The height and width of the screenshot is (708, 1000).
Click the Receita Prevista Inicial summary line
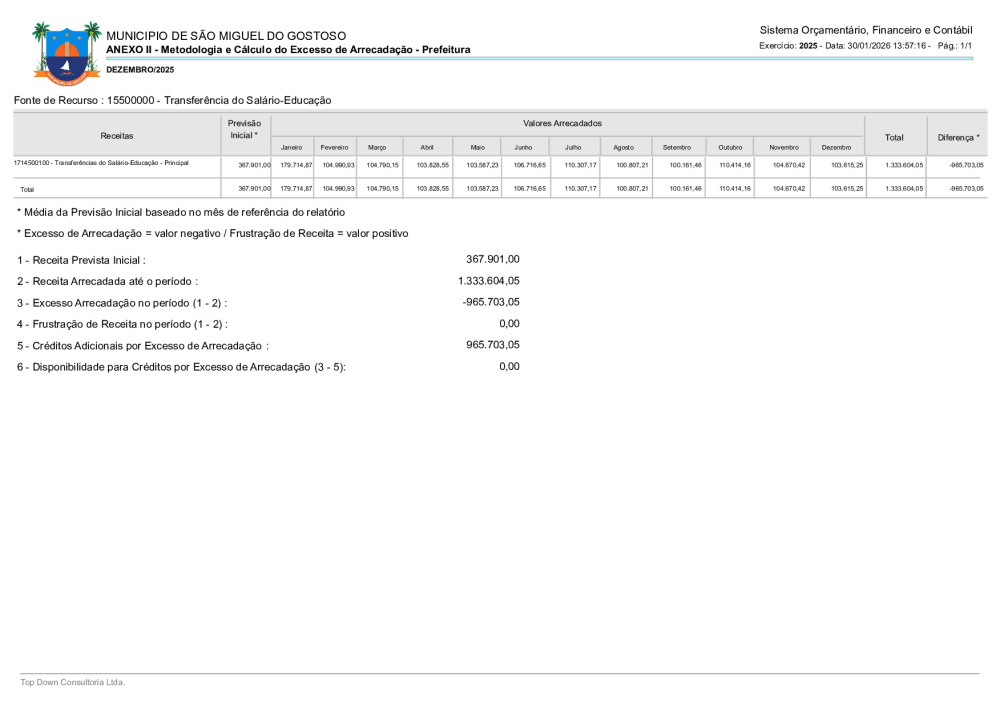point(81,260)
